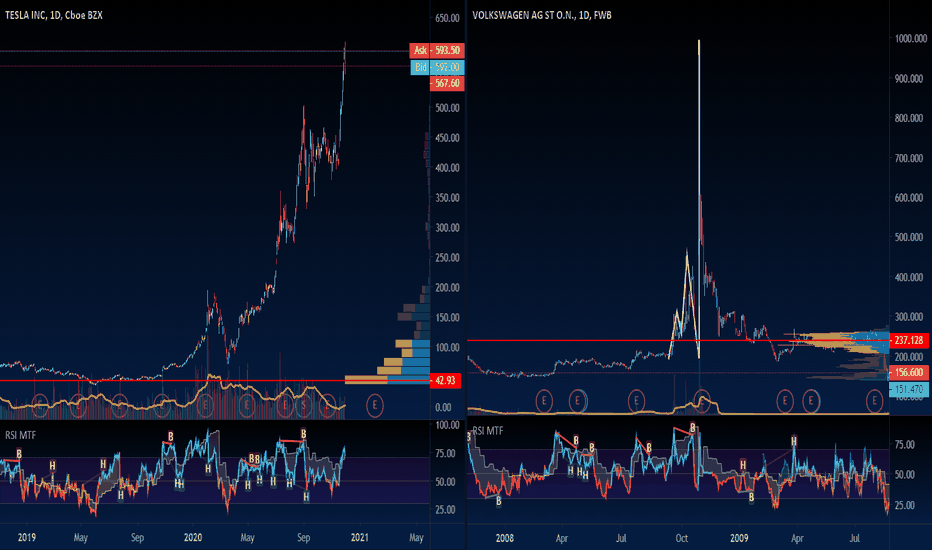Click the 2020 label on Tesla time axis
The height and width of the screenshot is (550, 932).
[193, 538]
